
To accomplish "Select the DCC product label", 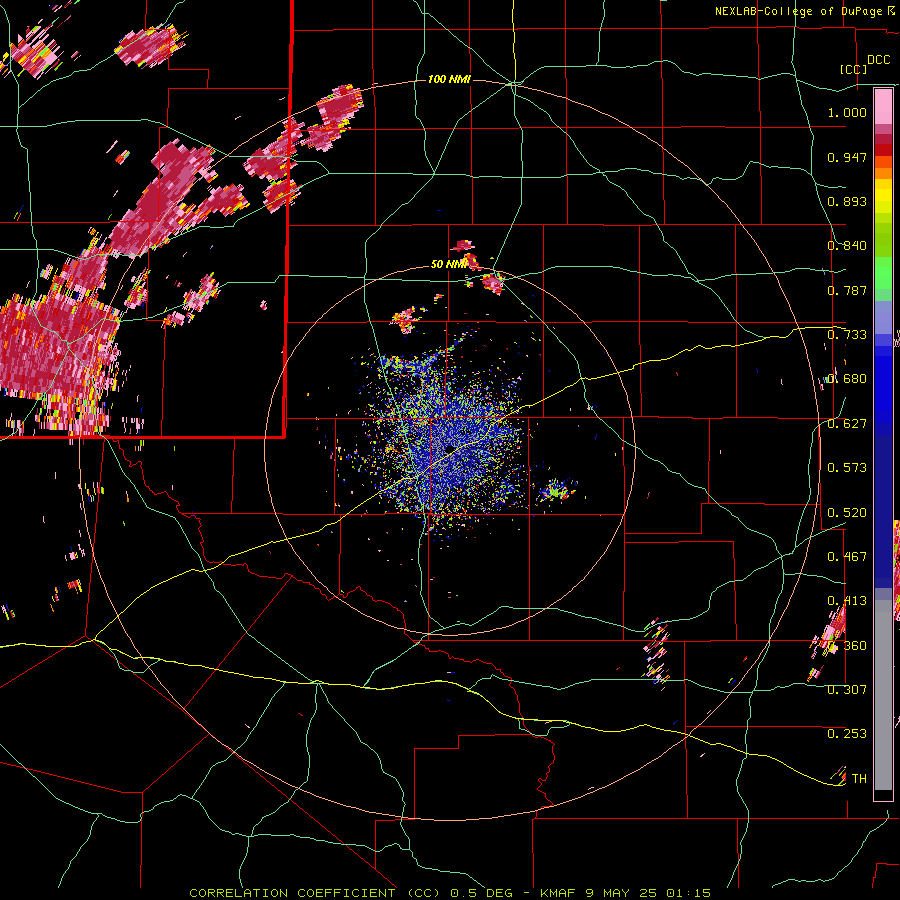I will click(878, 60).
